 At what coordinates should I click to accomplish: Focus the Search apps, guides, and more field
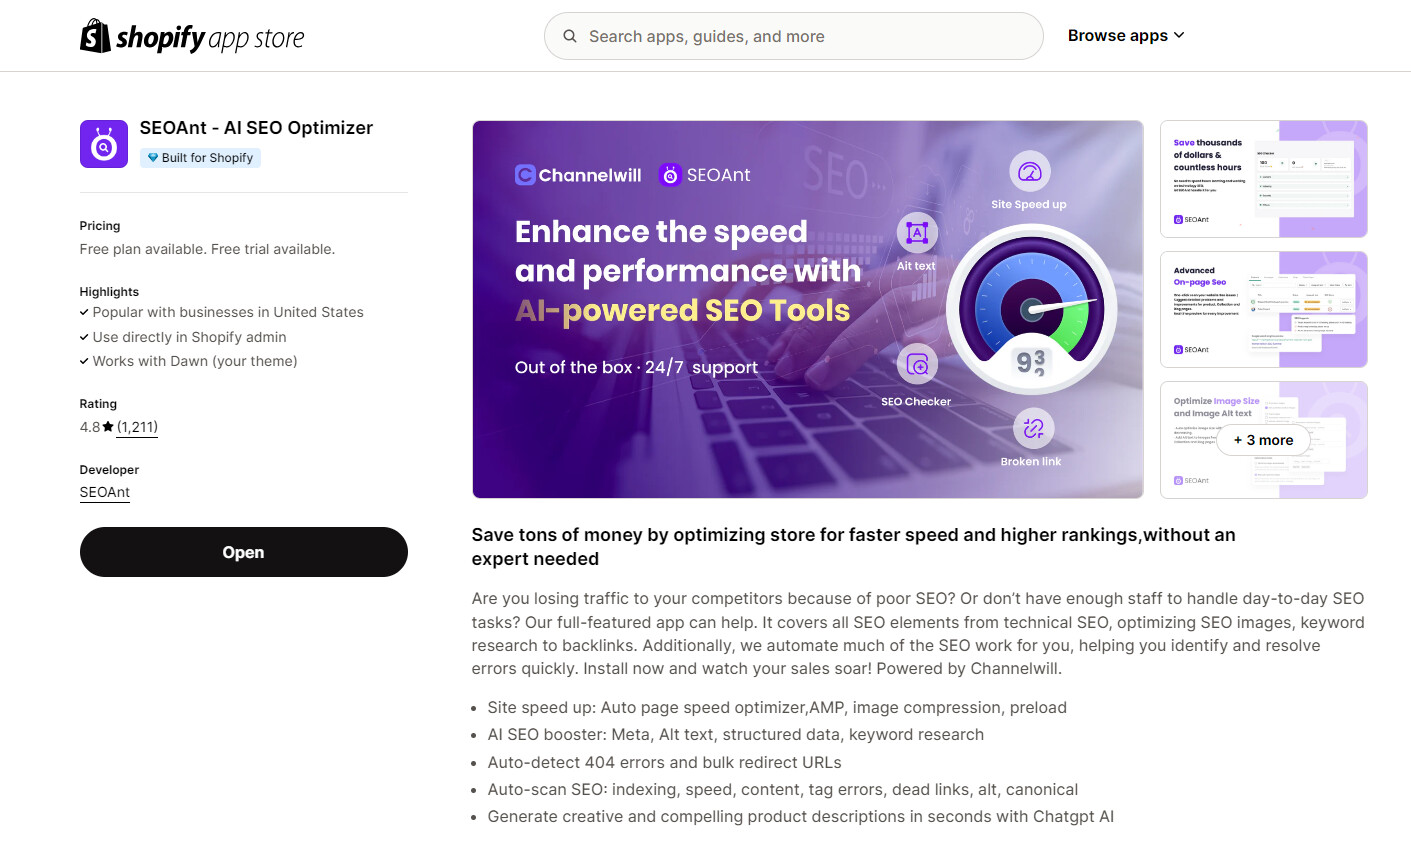coord(794,36)
